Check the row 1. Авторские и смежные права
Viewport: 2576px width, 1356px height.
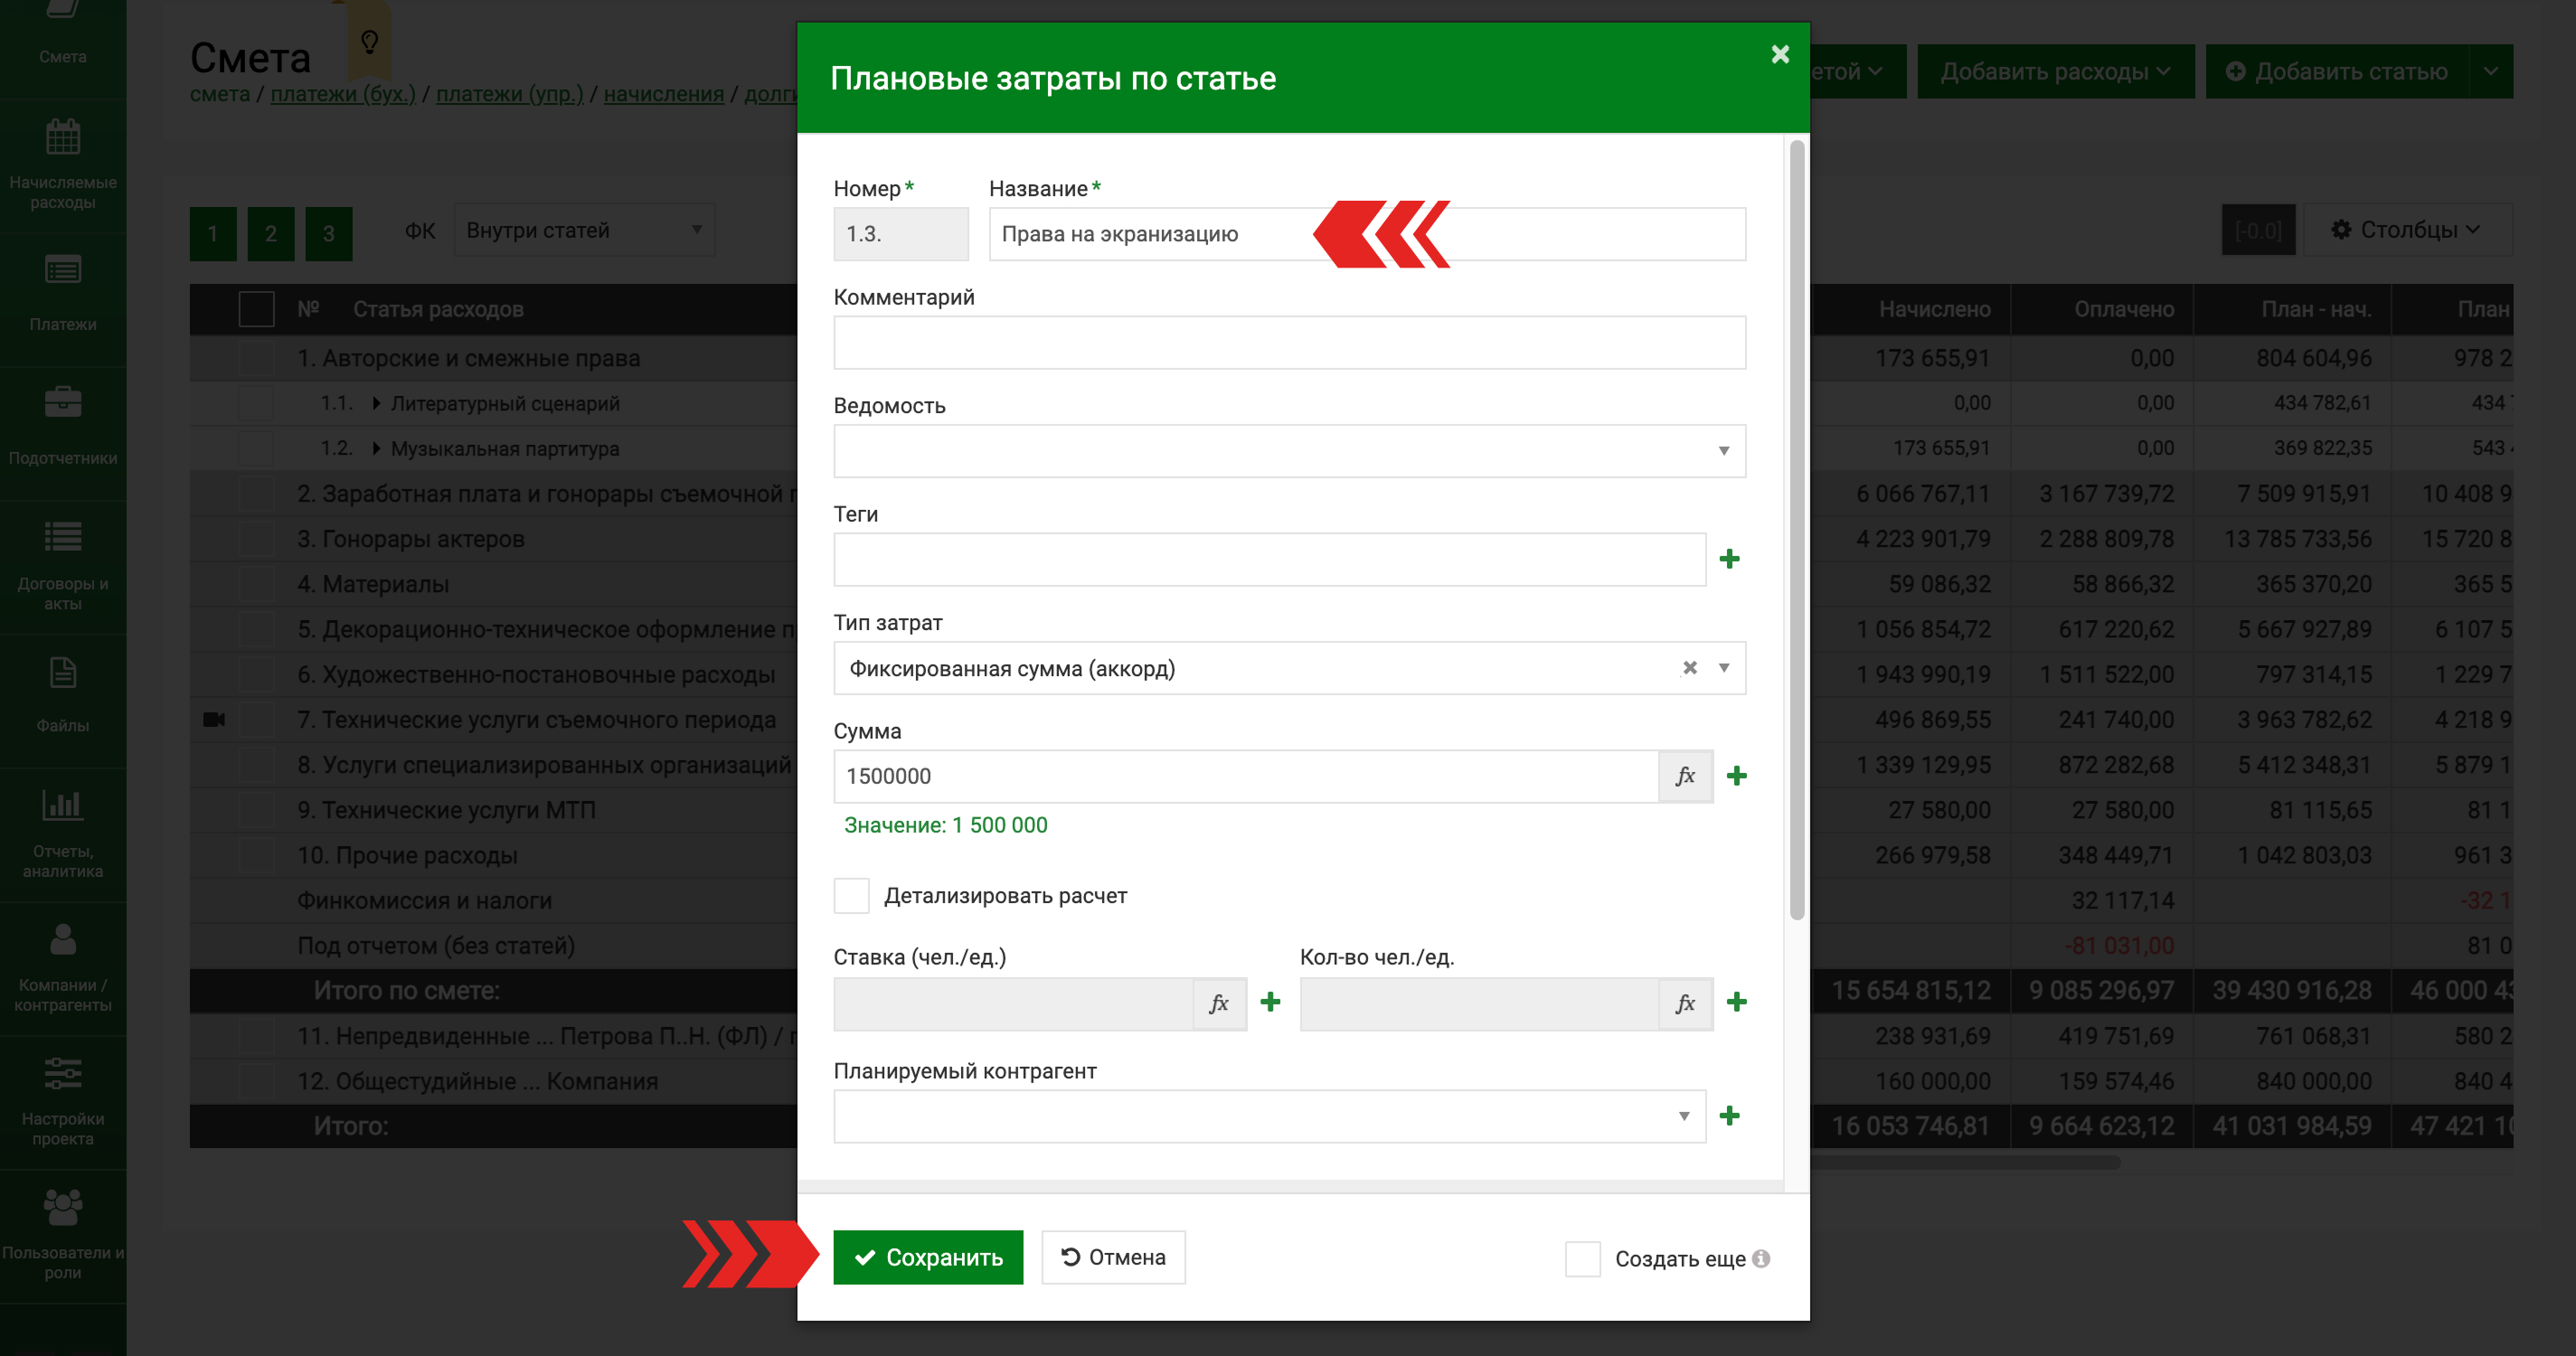point(257,358)
